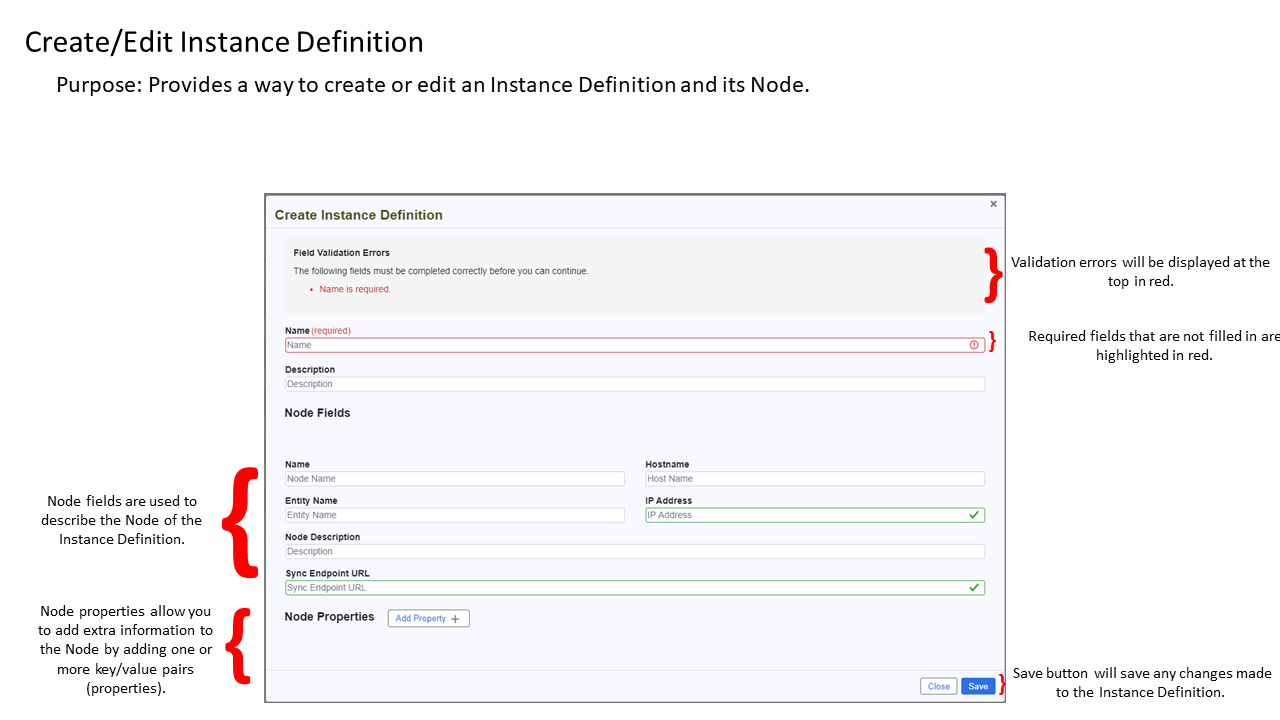Screen dimensions: 1280x720
Task: Click the 'Name is required.' error text
Action: click(x=355, y=289)
